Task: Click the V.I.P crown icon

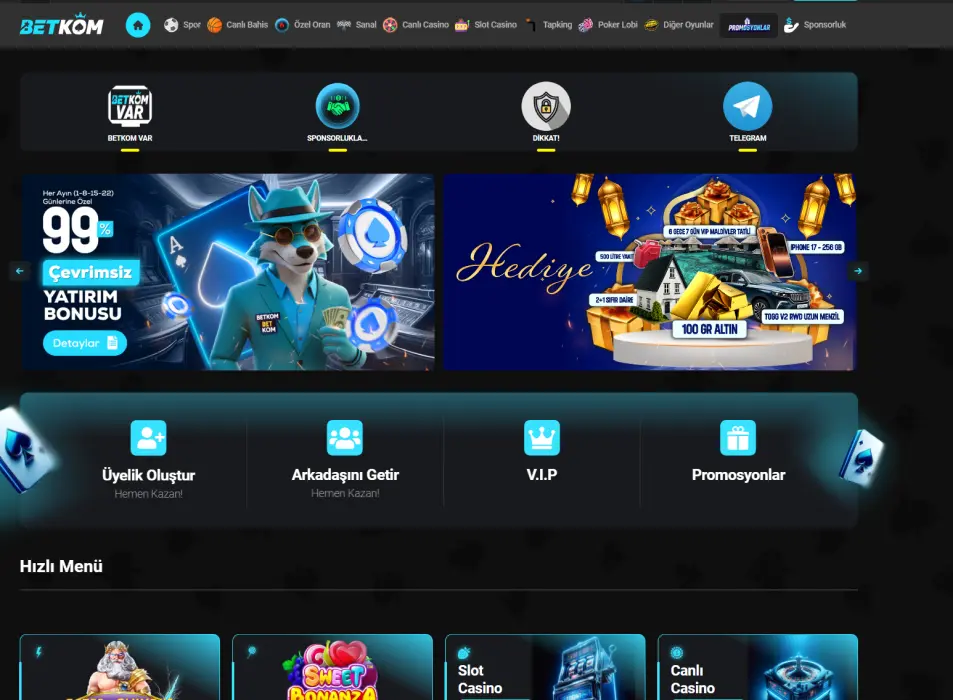Action: point(542,438)
